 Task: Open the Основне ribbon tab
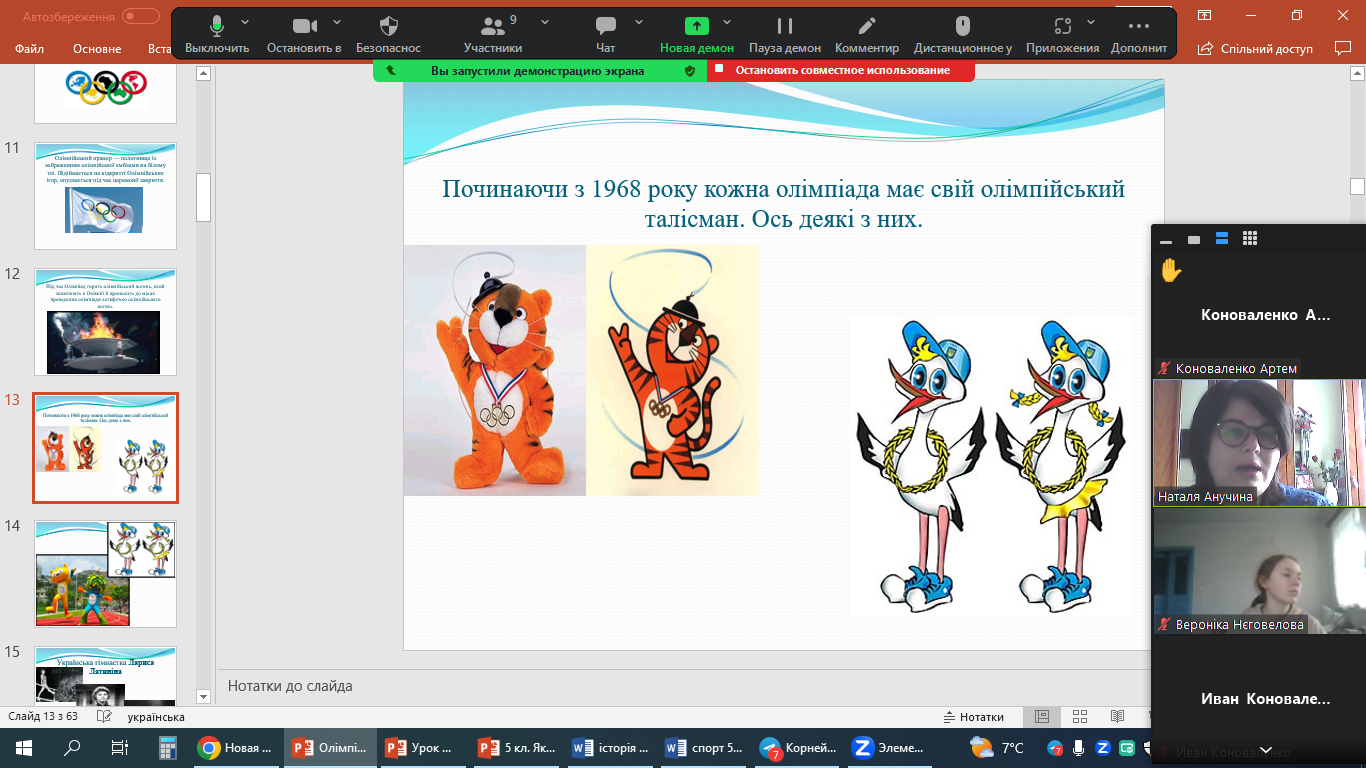point(97,48)
